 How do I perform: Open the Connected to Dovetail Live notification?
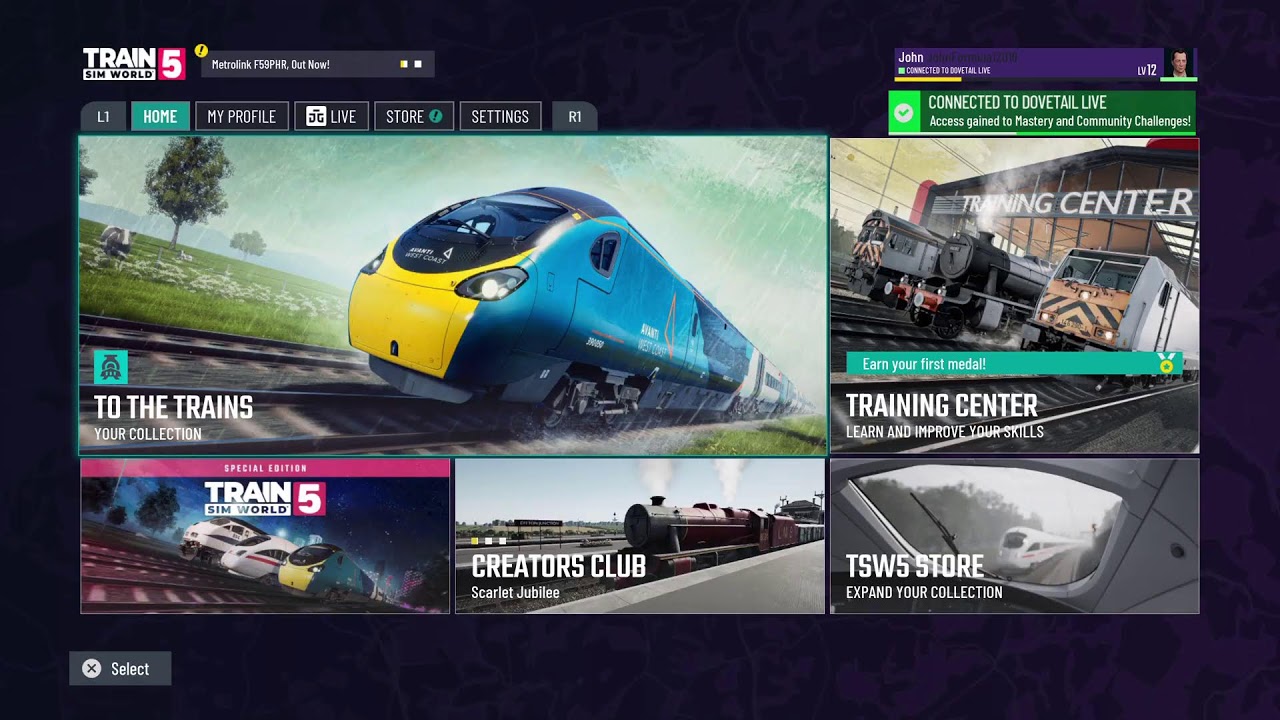[1041, 112]
